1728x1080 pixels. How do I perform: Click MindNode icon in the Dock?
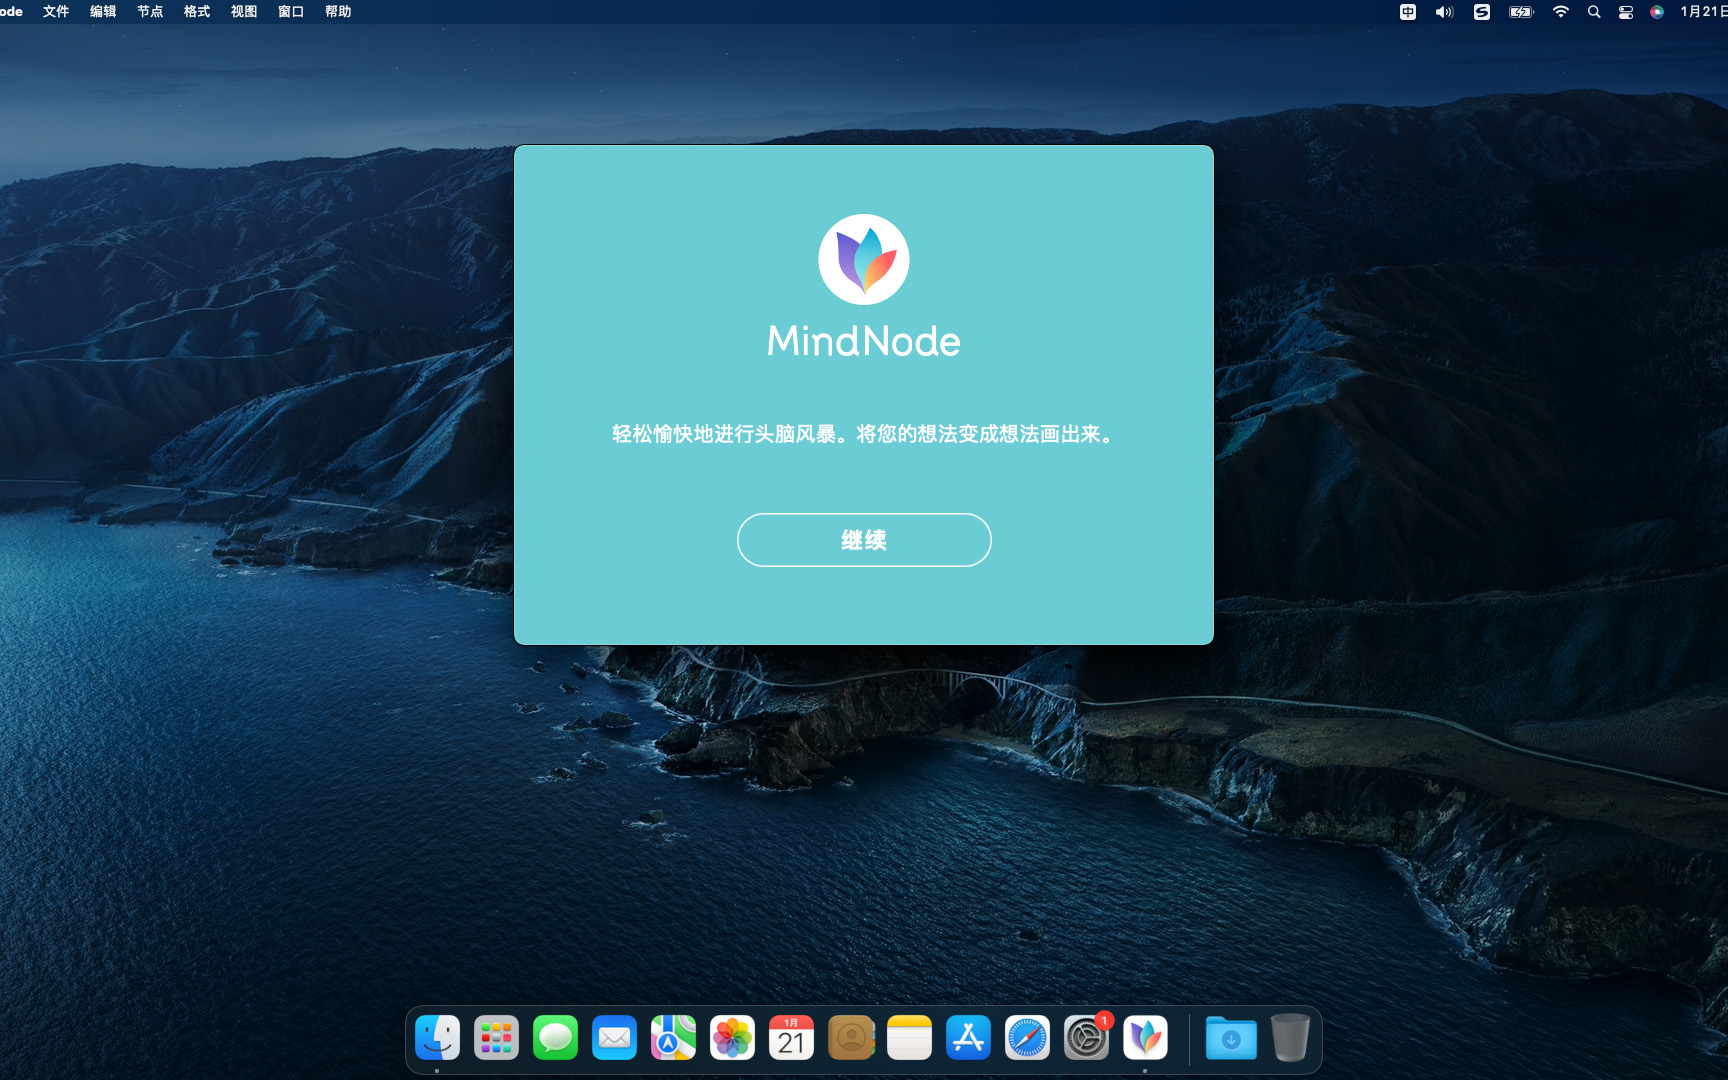coord(1145,1038)
